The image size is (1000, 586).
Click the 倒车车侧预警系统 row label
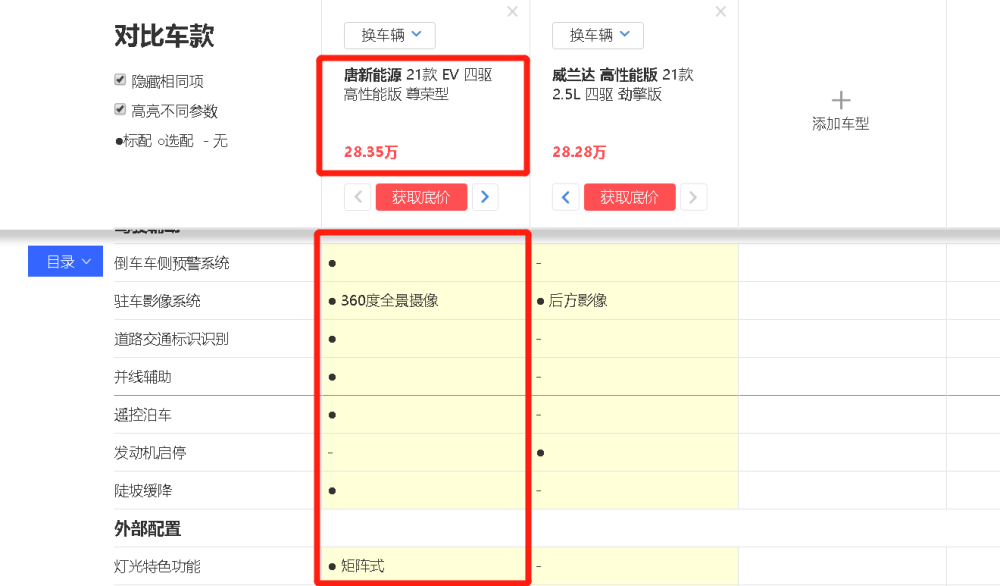pyautogui.click(x=172, y=263)
